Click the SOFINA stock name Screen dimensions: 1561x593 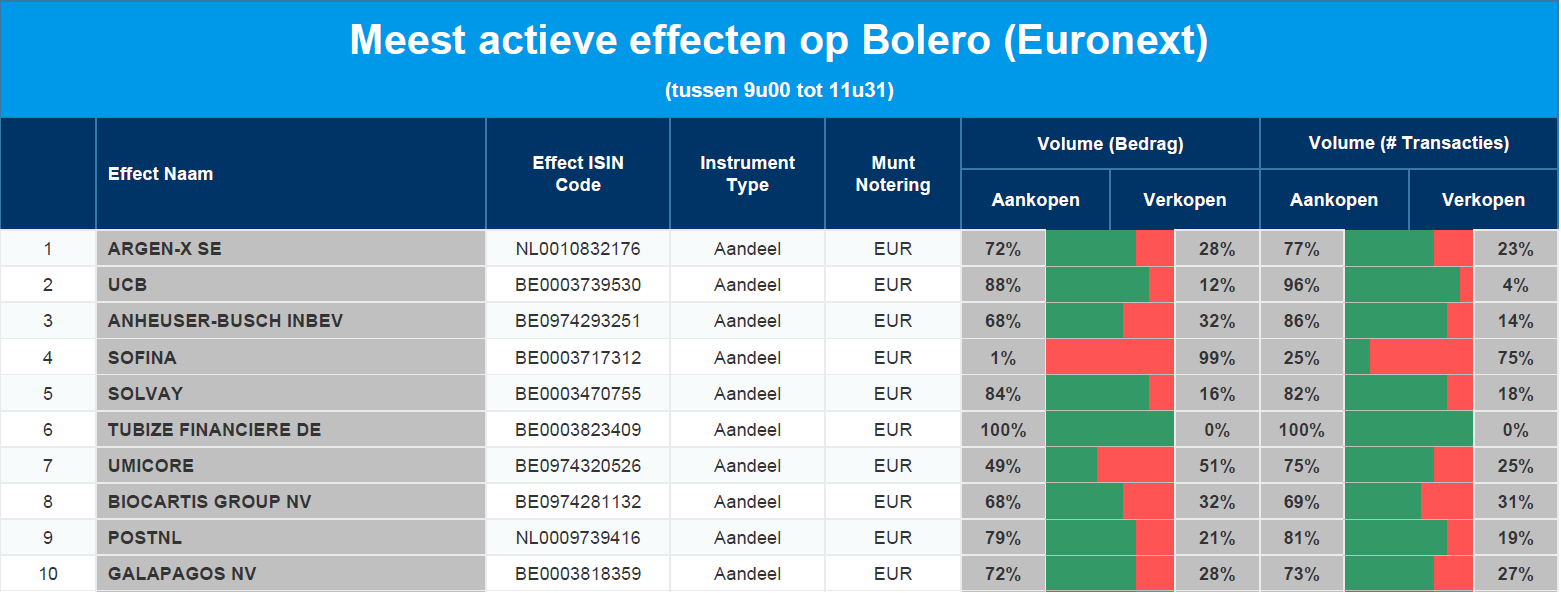coord(142,357)
